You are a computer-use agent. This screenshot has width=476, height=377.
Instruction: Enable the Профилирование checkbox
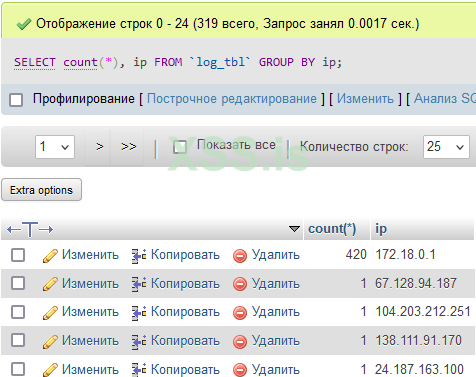(x=16, y=100)
